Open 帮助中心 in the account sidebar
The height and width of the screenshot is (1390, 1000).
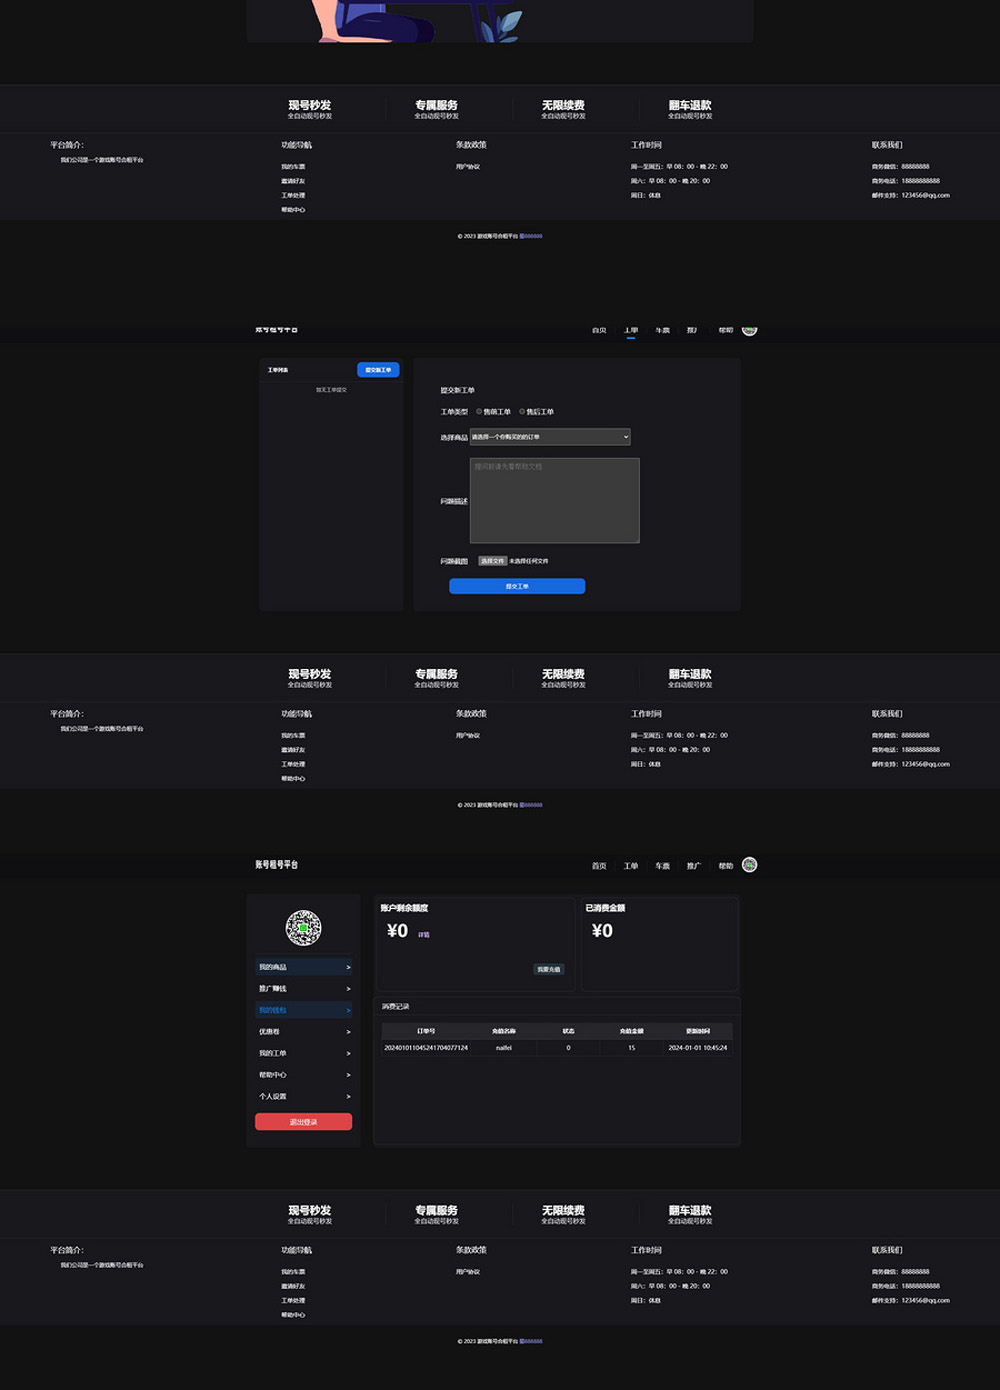pos(303,1075)
